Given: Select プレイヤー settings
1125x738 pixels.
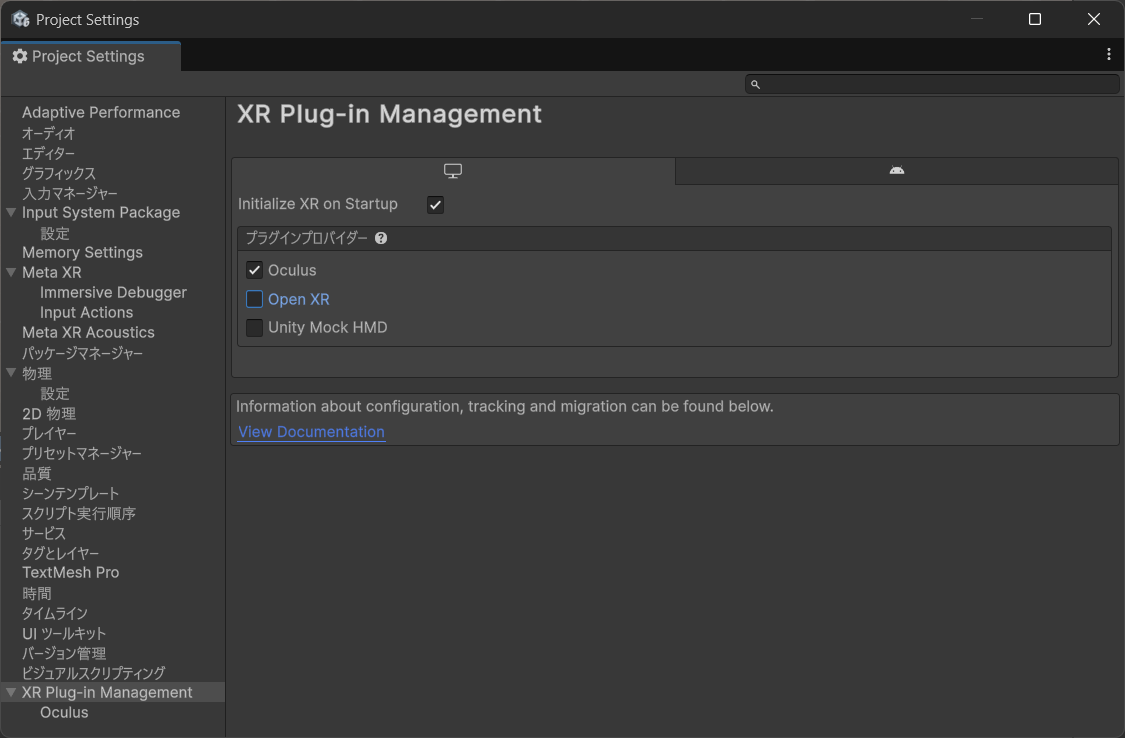Looking at the screenshot, I should click(x=49, y=433).
